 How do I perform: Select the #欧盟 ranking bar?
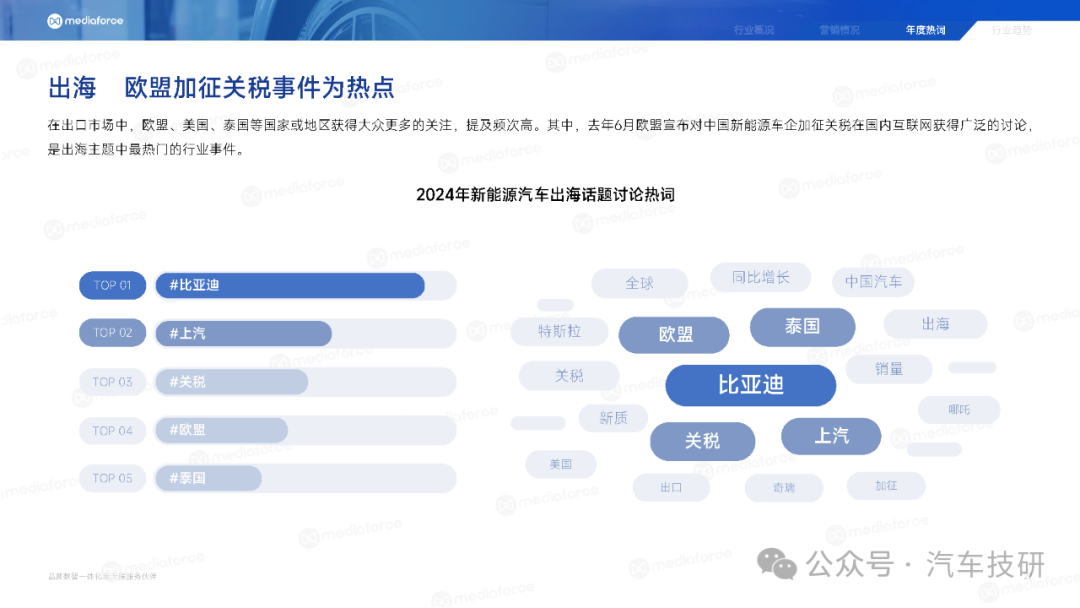[222, 430]
